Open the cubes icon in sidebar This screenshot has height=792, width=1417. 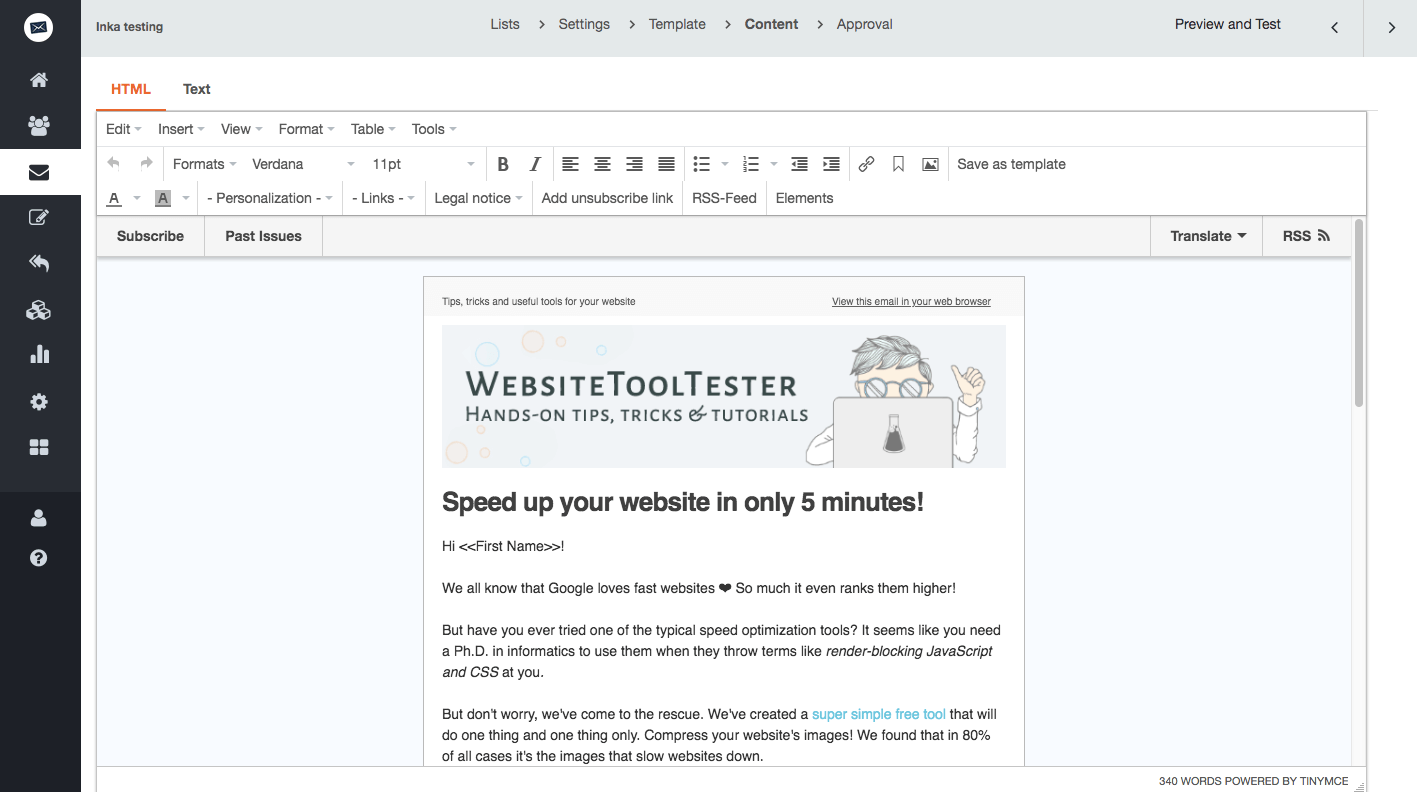point(39,310)
